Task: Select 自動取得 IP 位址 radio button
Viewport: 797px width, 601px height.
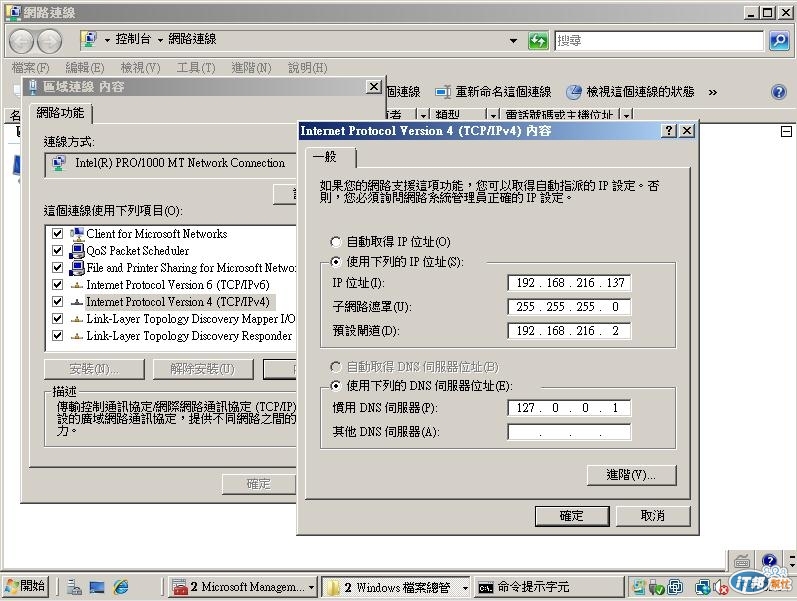Action: pos(335,242)
